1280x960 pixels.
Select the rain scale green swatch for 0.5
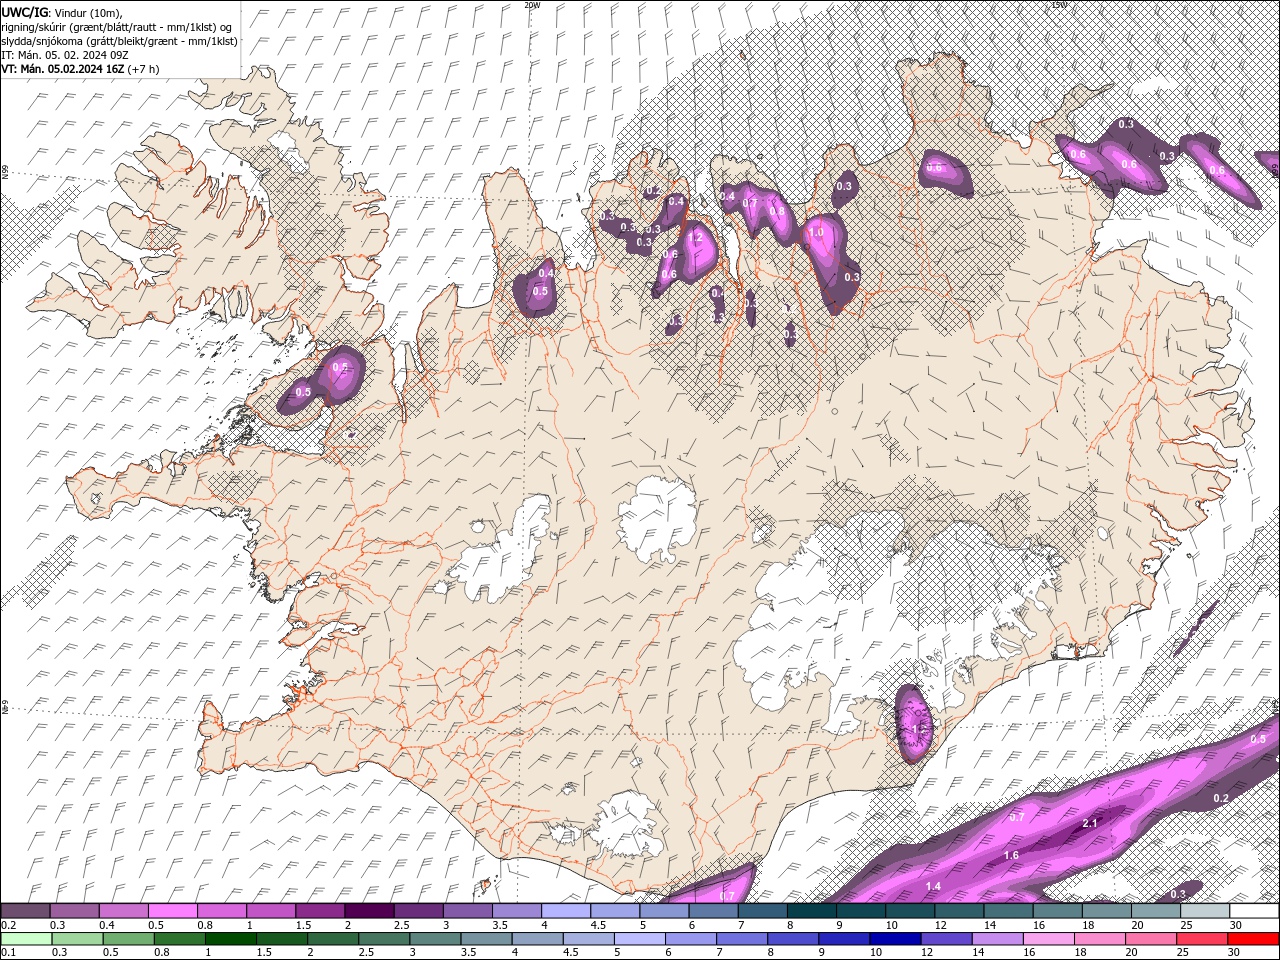tap(129, 939)
